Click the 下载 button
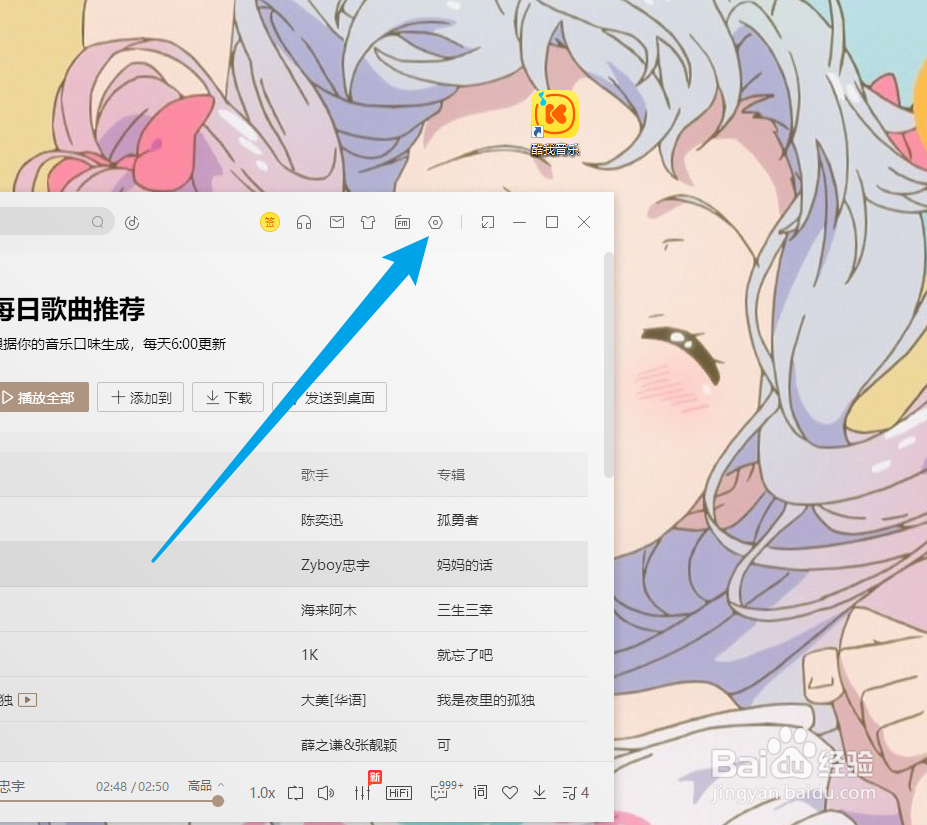This screenshot has width=927, height=825. click(228, 397)
